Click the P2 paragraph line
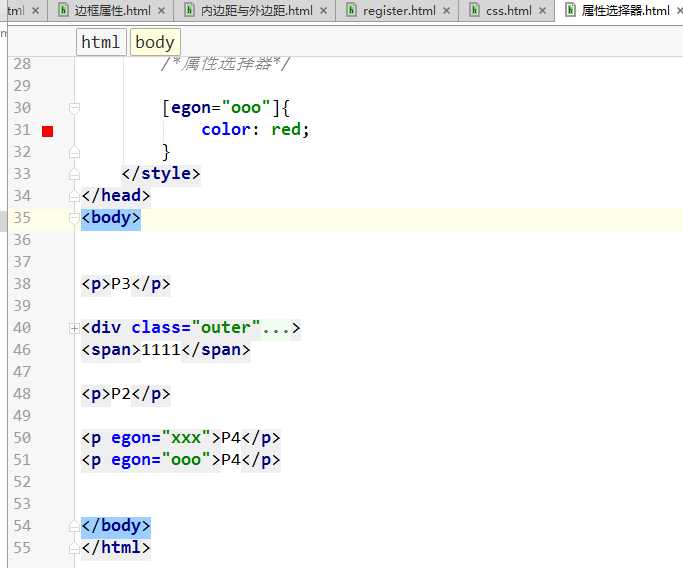683x568 pixels. pyautogui.click(x=126, y=394)
